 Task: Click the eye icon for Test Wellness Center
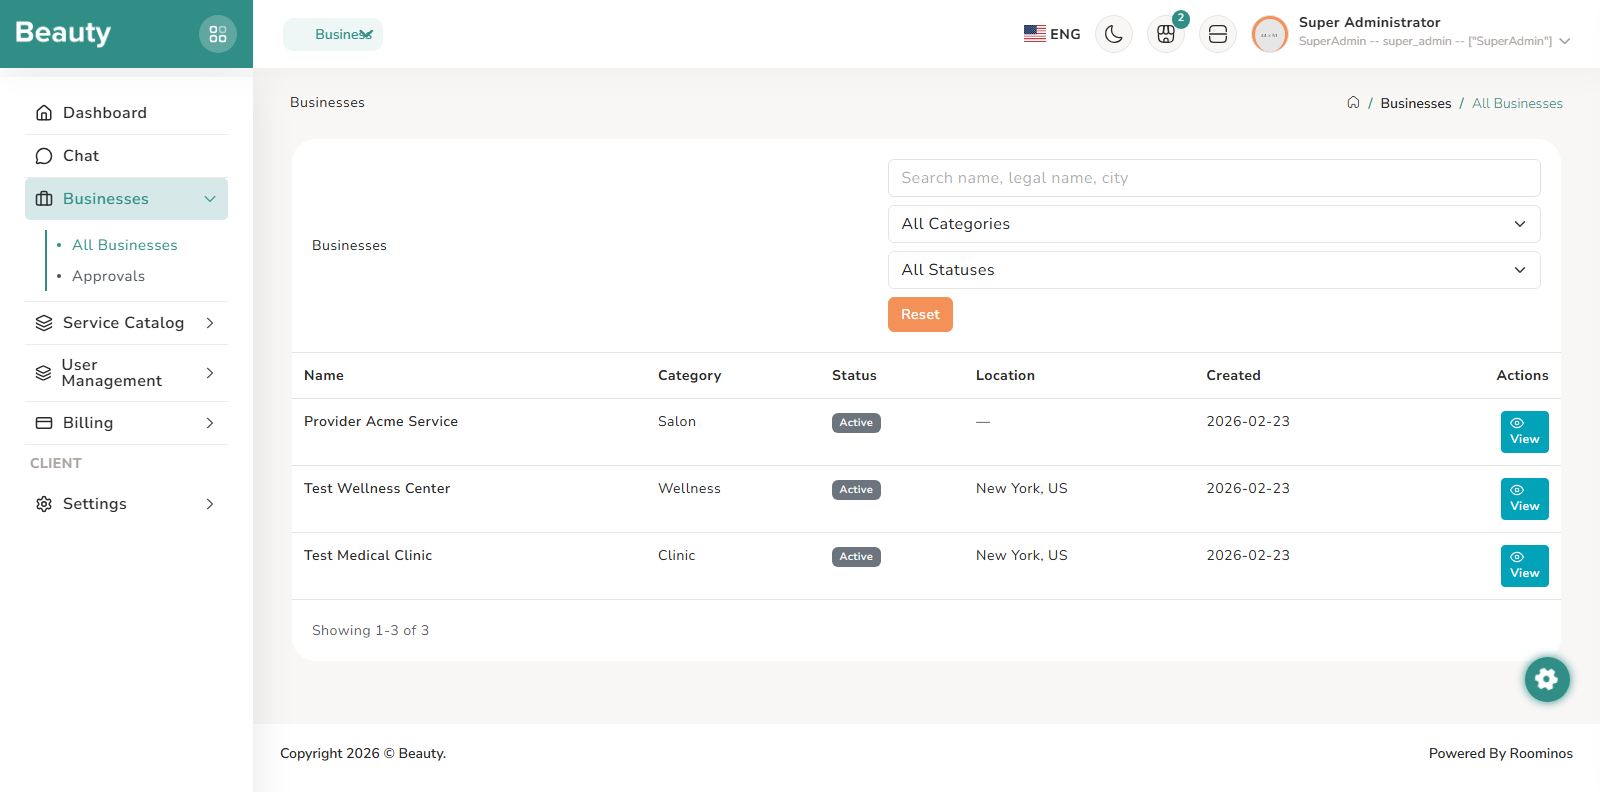pos(1517,490)
